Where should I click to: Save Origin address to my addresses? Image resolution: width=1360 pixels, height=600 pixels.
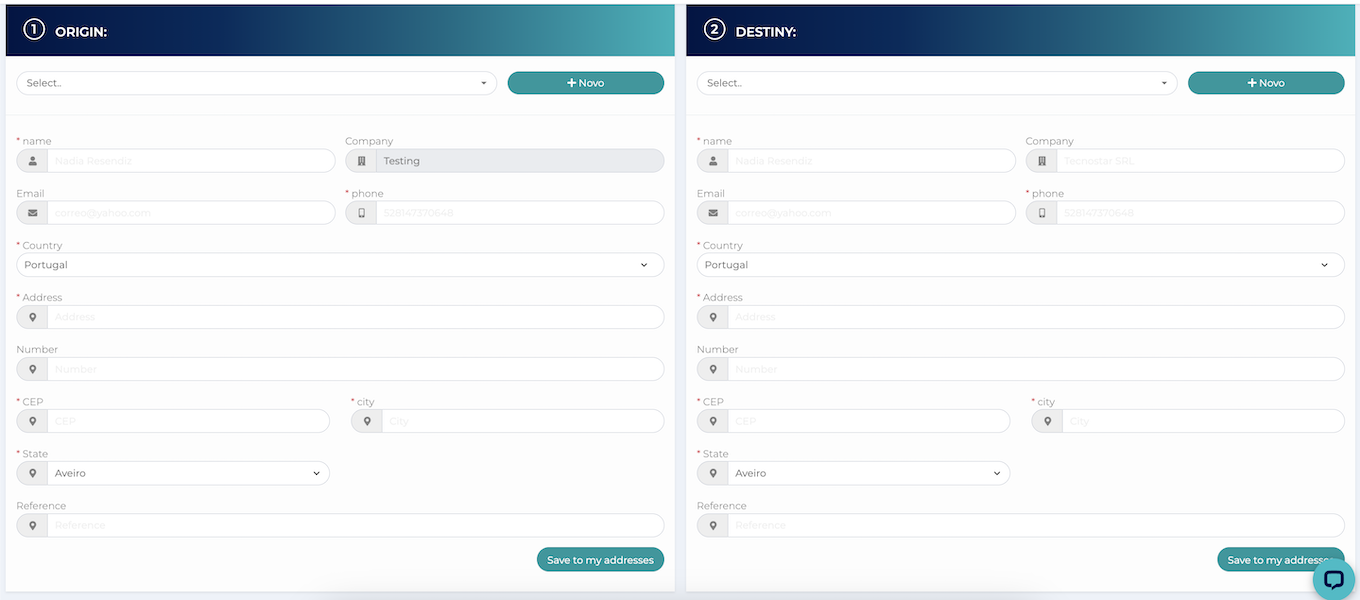[600, 560]
